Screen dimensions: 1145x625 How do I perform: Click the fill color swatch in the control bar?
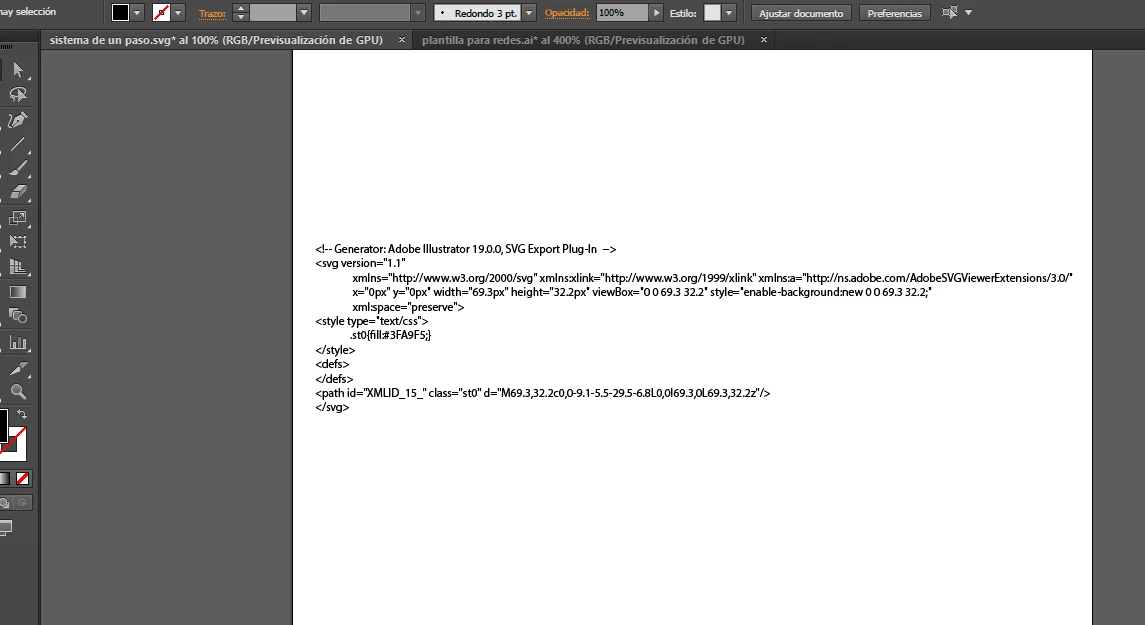(x=120, y=12)
